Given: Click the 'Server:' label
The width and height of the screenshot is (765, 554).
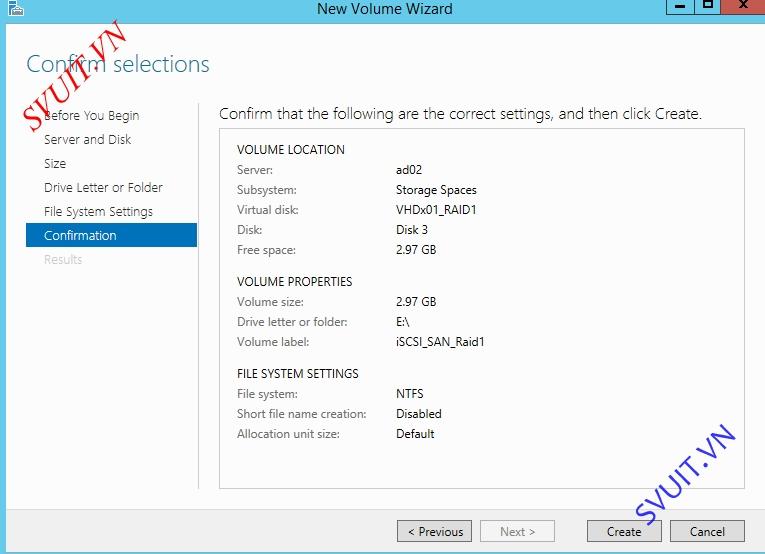Looking at the screenshot, I should (x=255, y=170).
